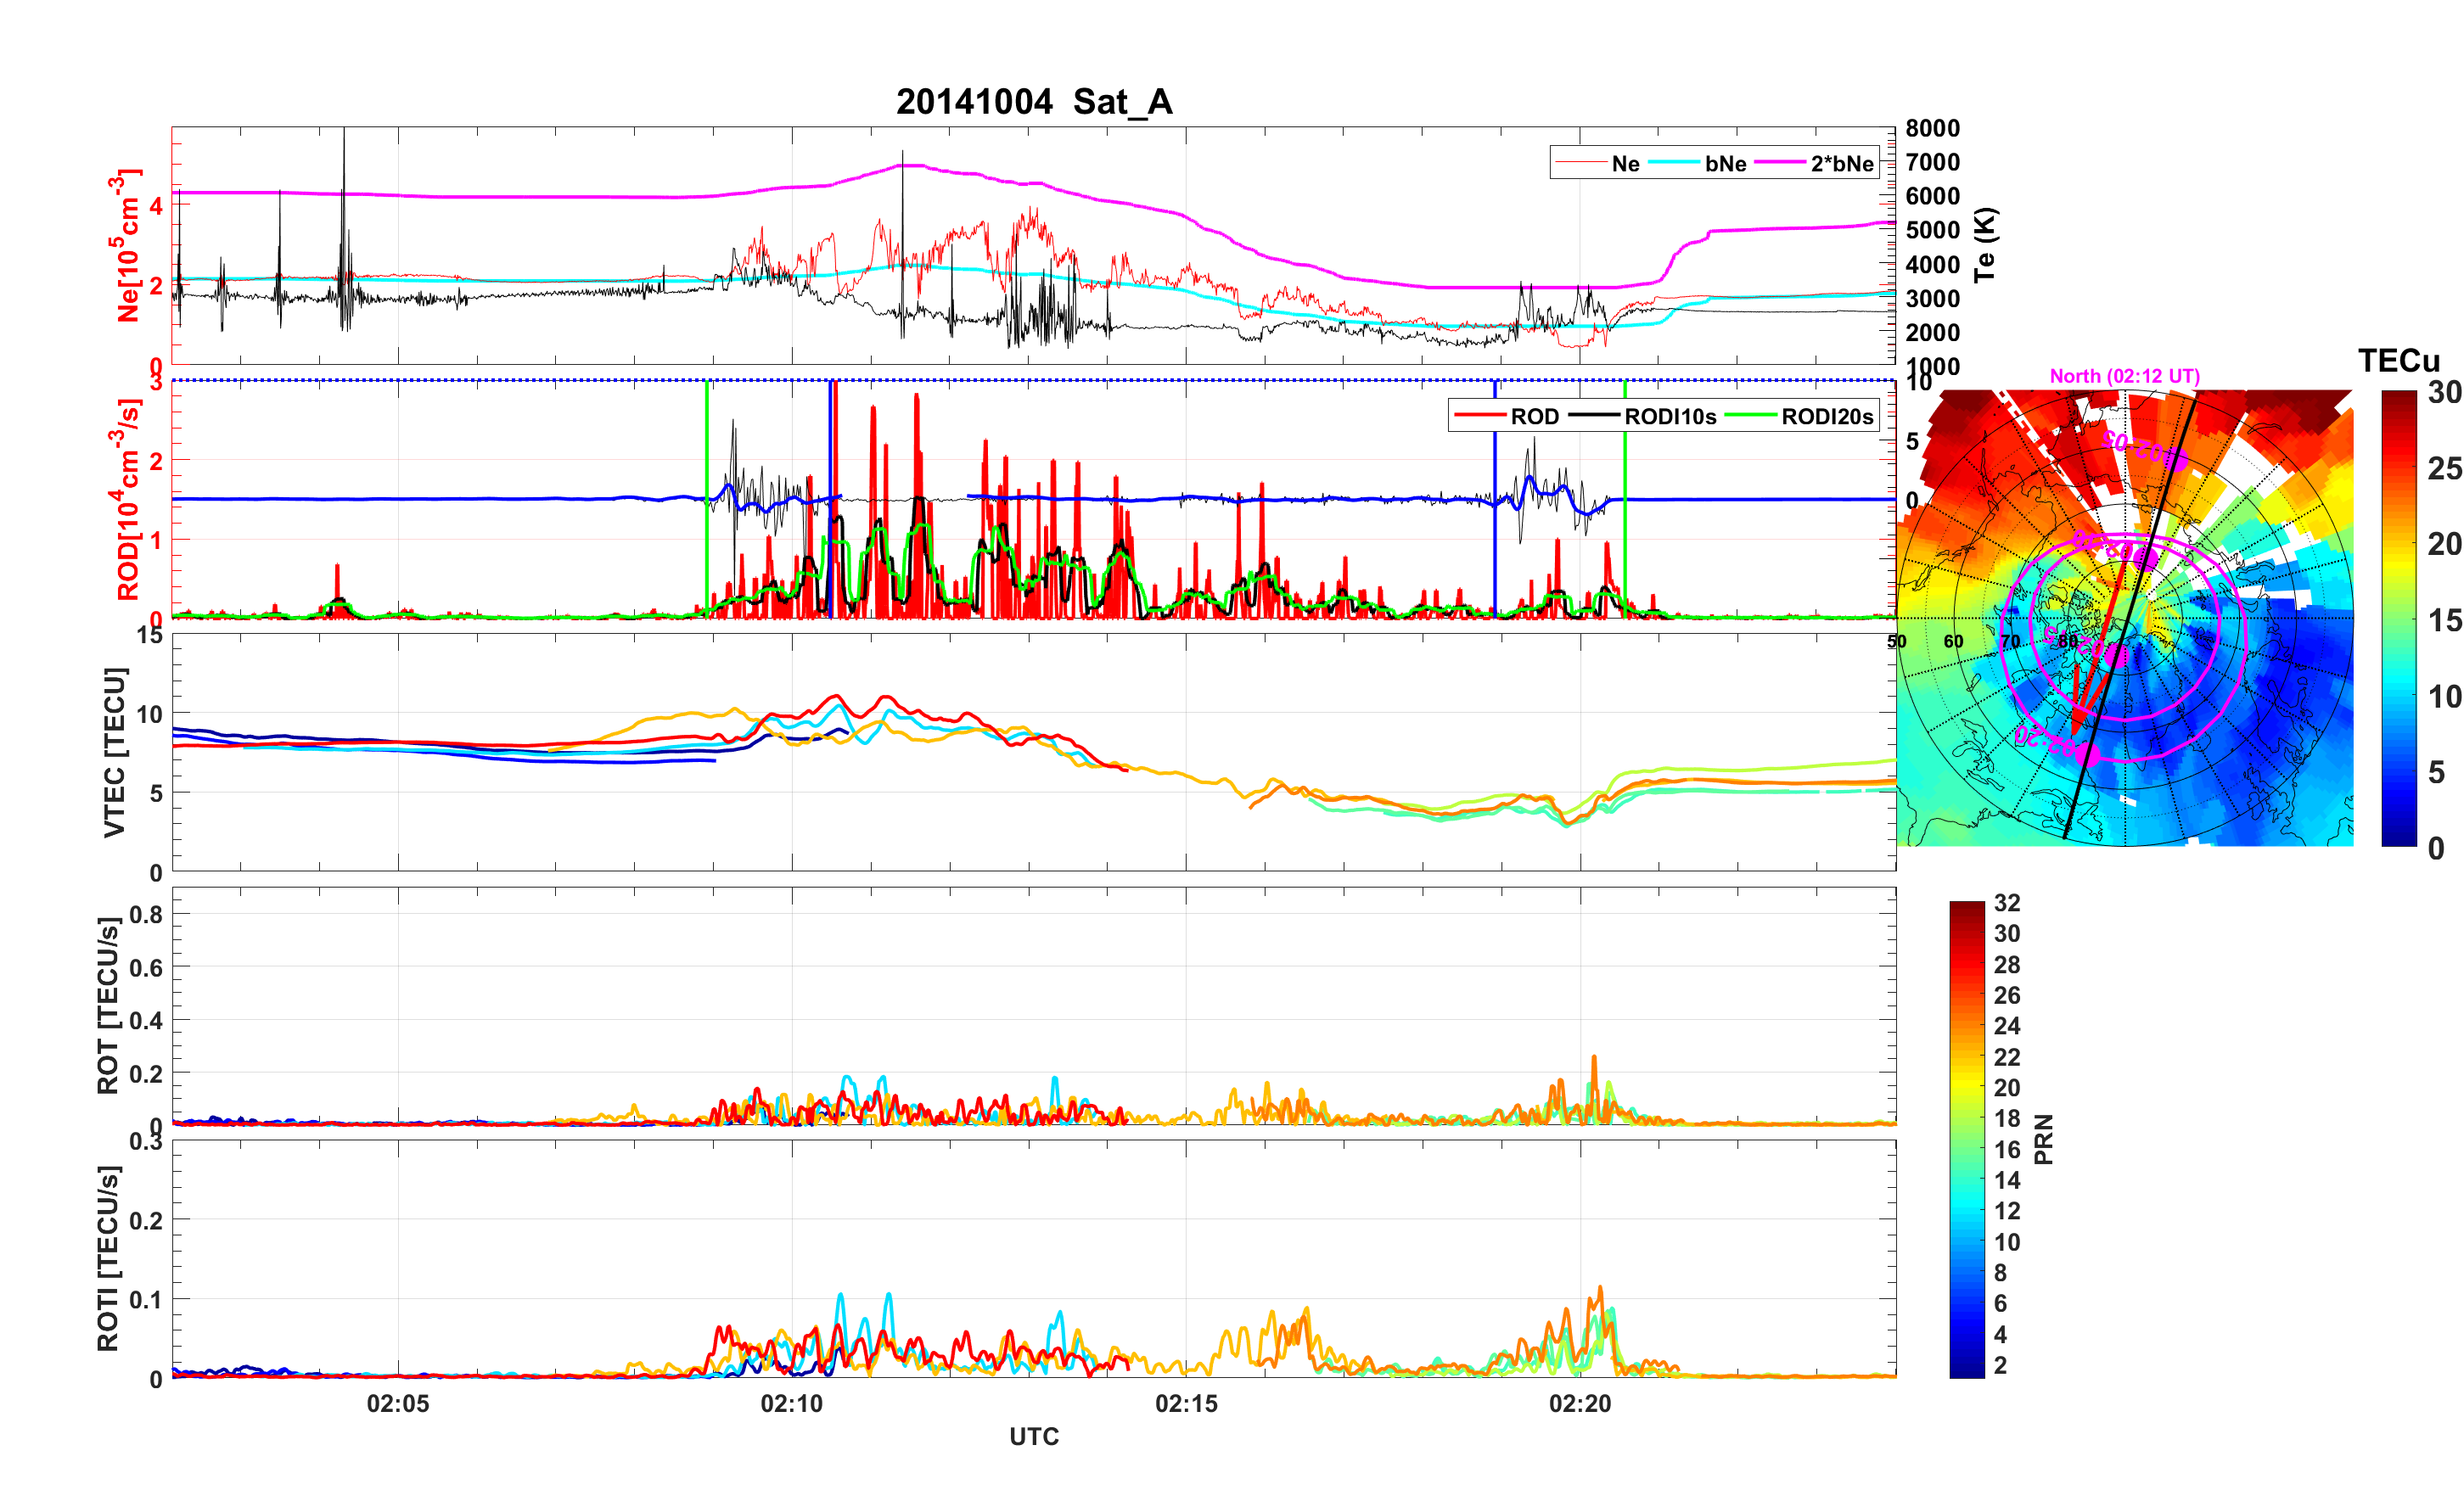Click the 02:15 tick label

coord(1186,1403)
